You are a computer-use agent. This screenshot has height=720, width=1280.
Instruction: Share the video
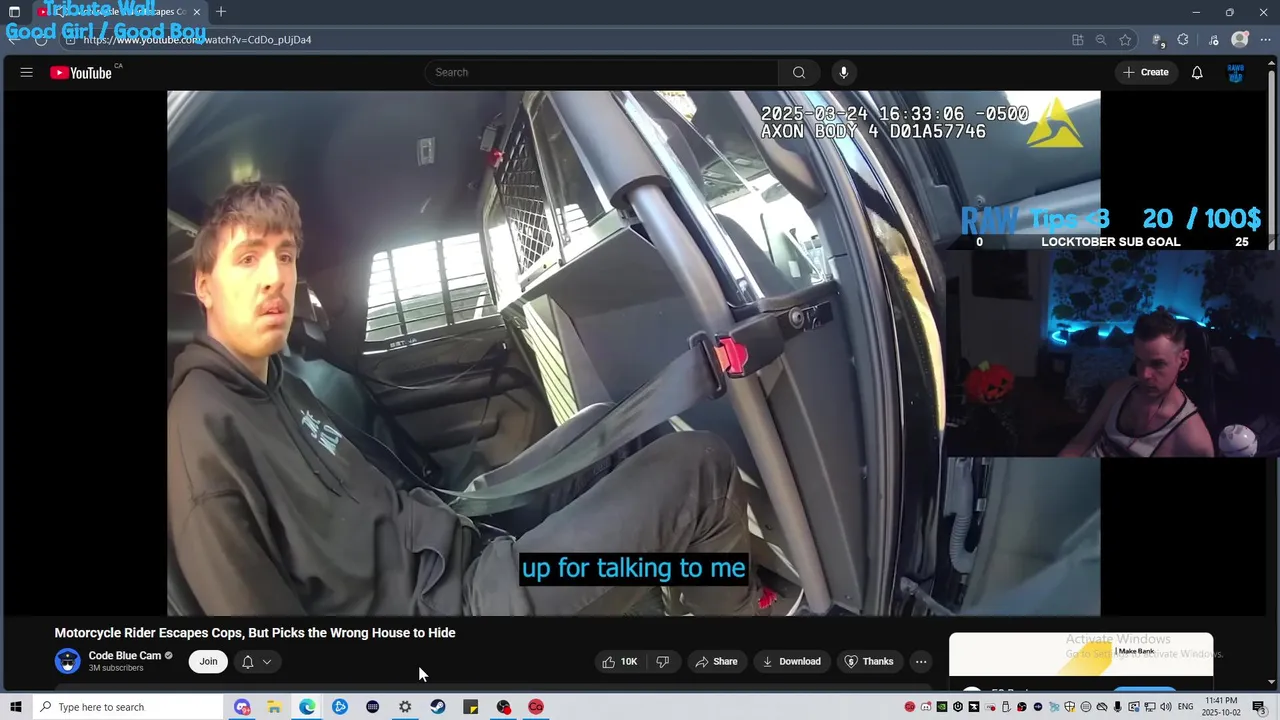point(716,661)
